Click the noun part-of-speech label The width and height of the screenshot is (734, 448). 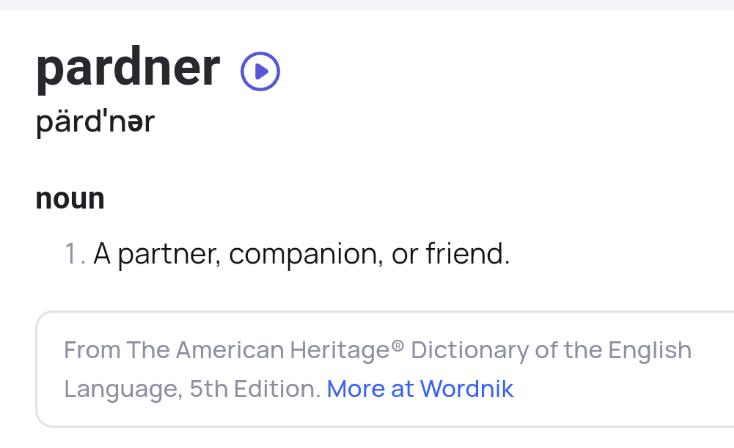(70, 198)
